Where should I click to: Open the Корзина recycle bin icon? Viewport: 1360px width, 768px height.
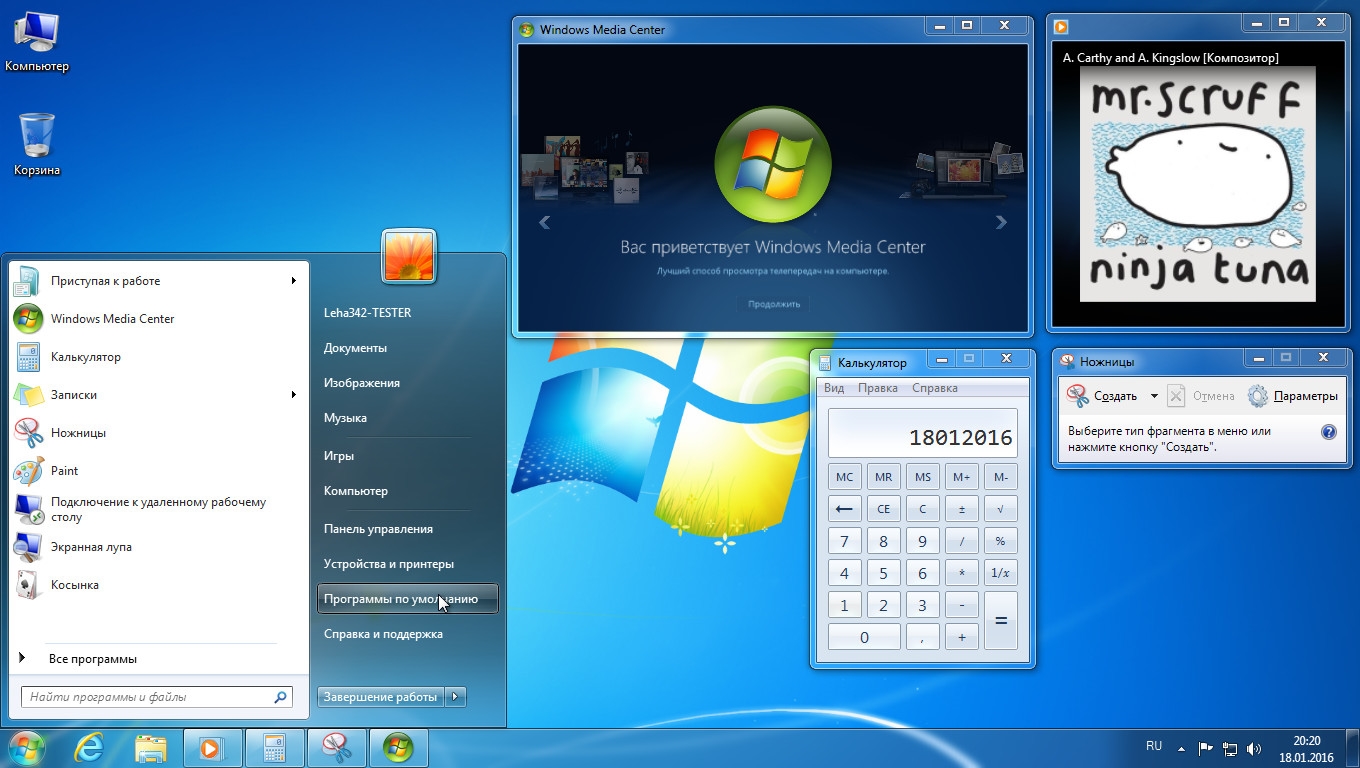pos(37,145)
